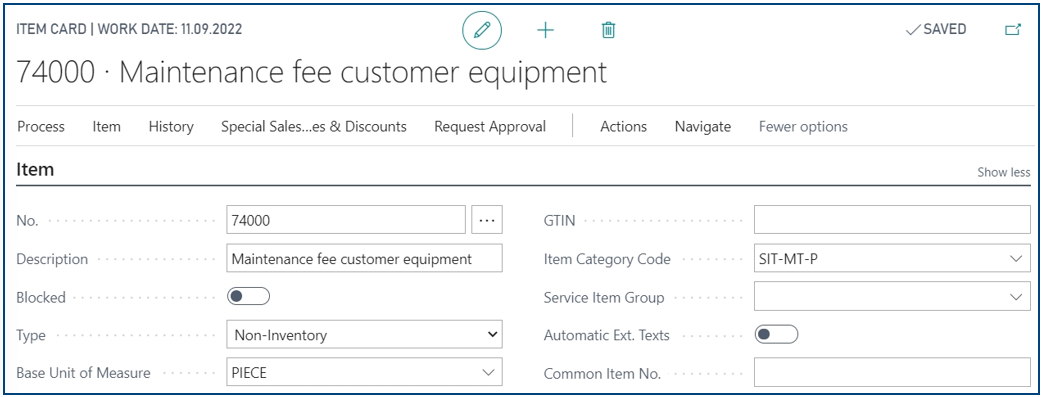Click the plus icon to create new item
Screen dimensions: 1043x397
point(545,30)
